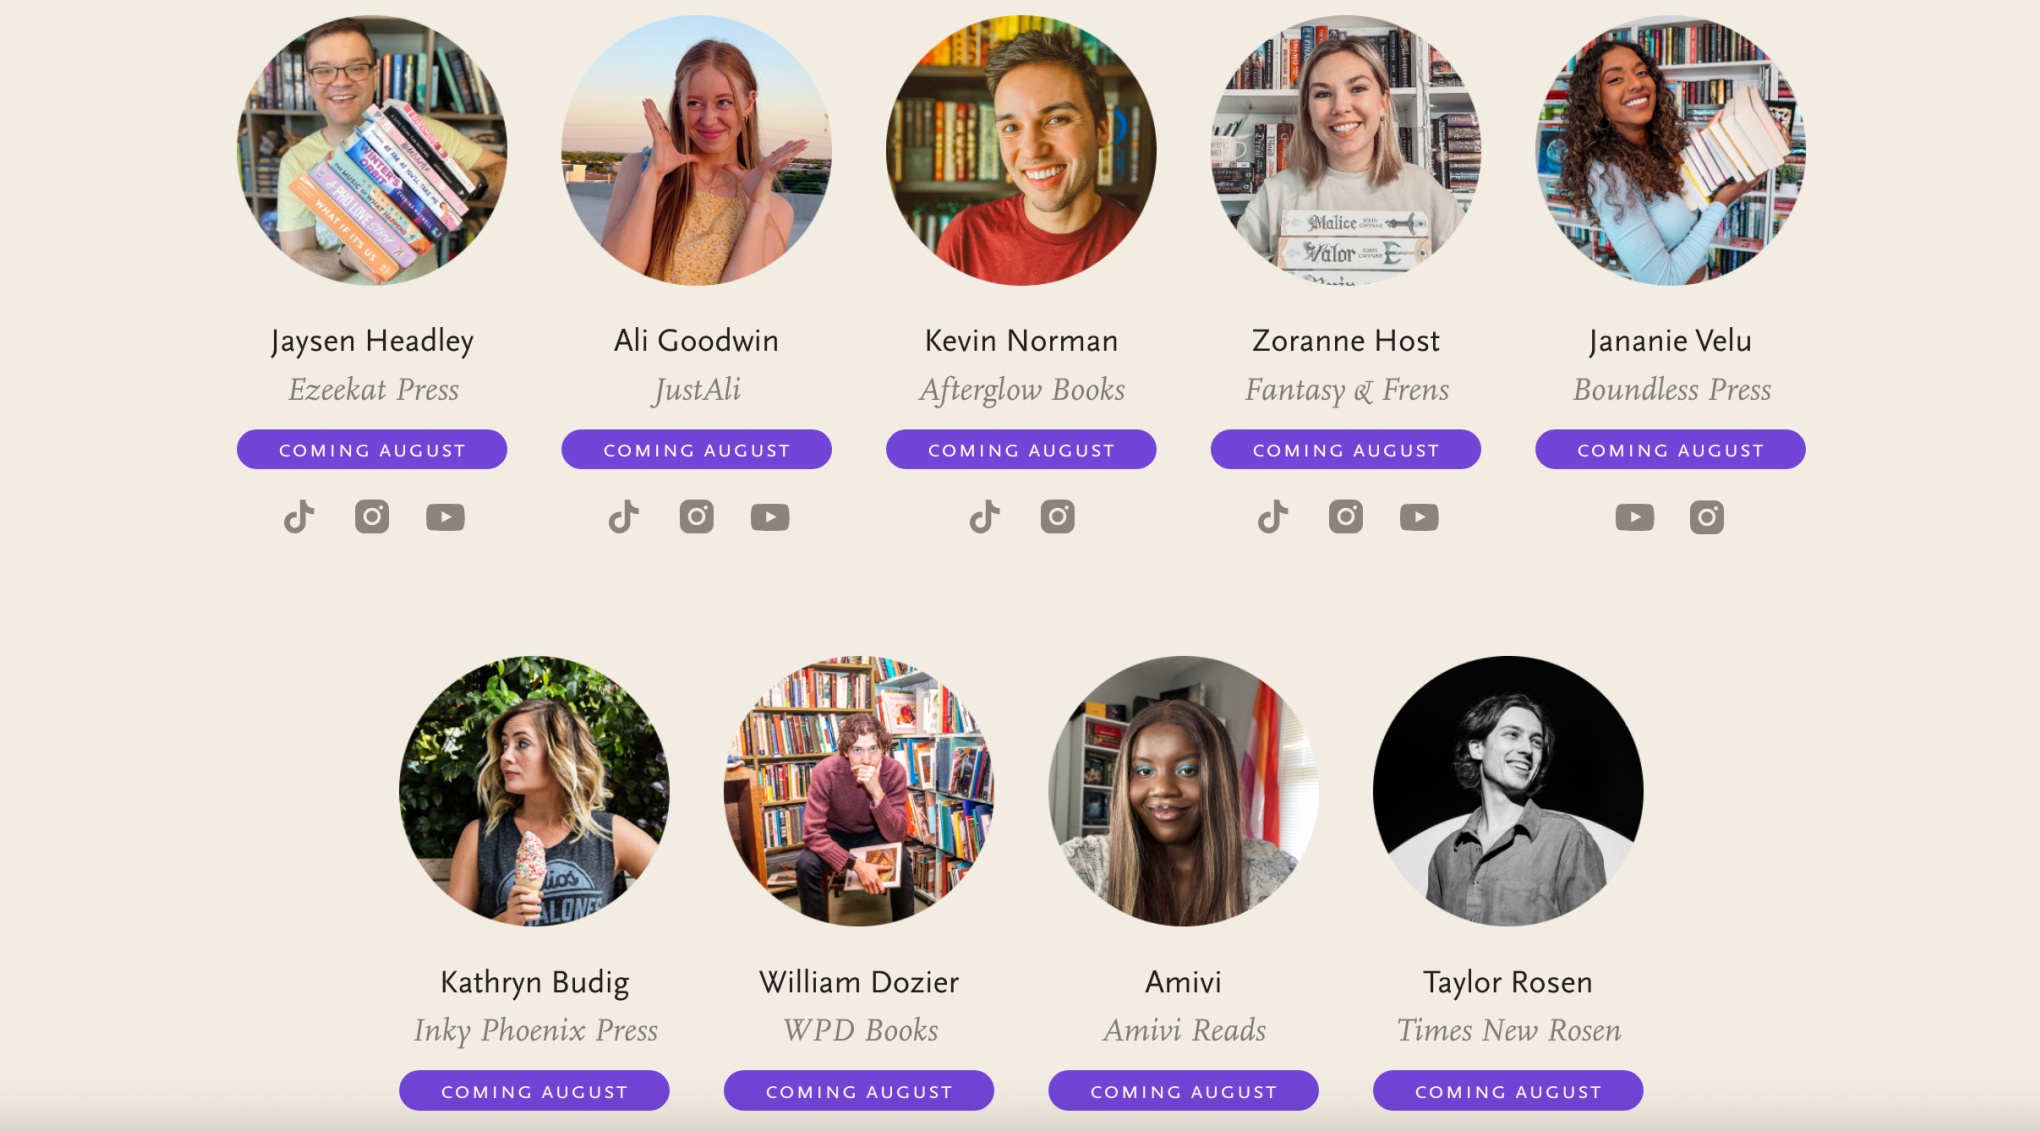
Task: Click the Kathryn Budig name text
Action: tap(534, 982)
